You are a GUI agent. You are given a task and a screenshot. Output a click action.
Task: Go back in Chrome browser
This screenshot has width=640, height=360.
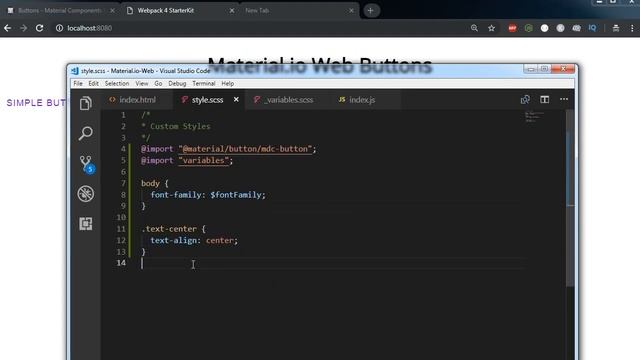(7, 28)
